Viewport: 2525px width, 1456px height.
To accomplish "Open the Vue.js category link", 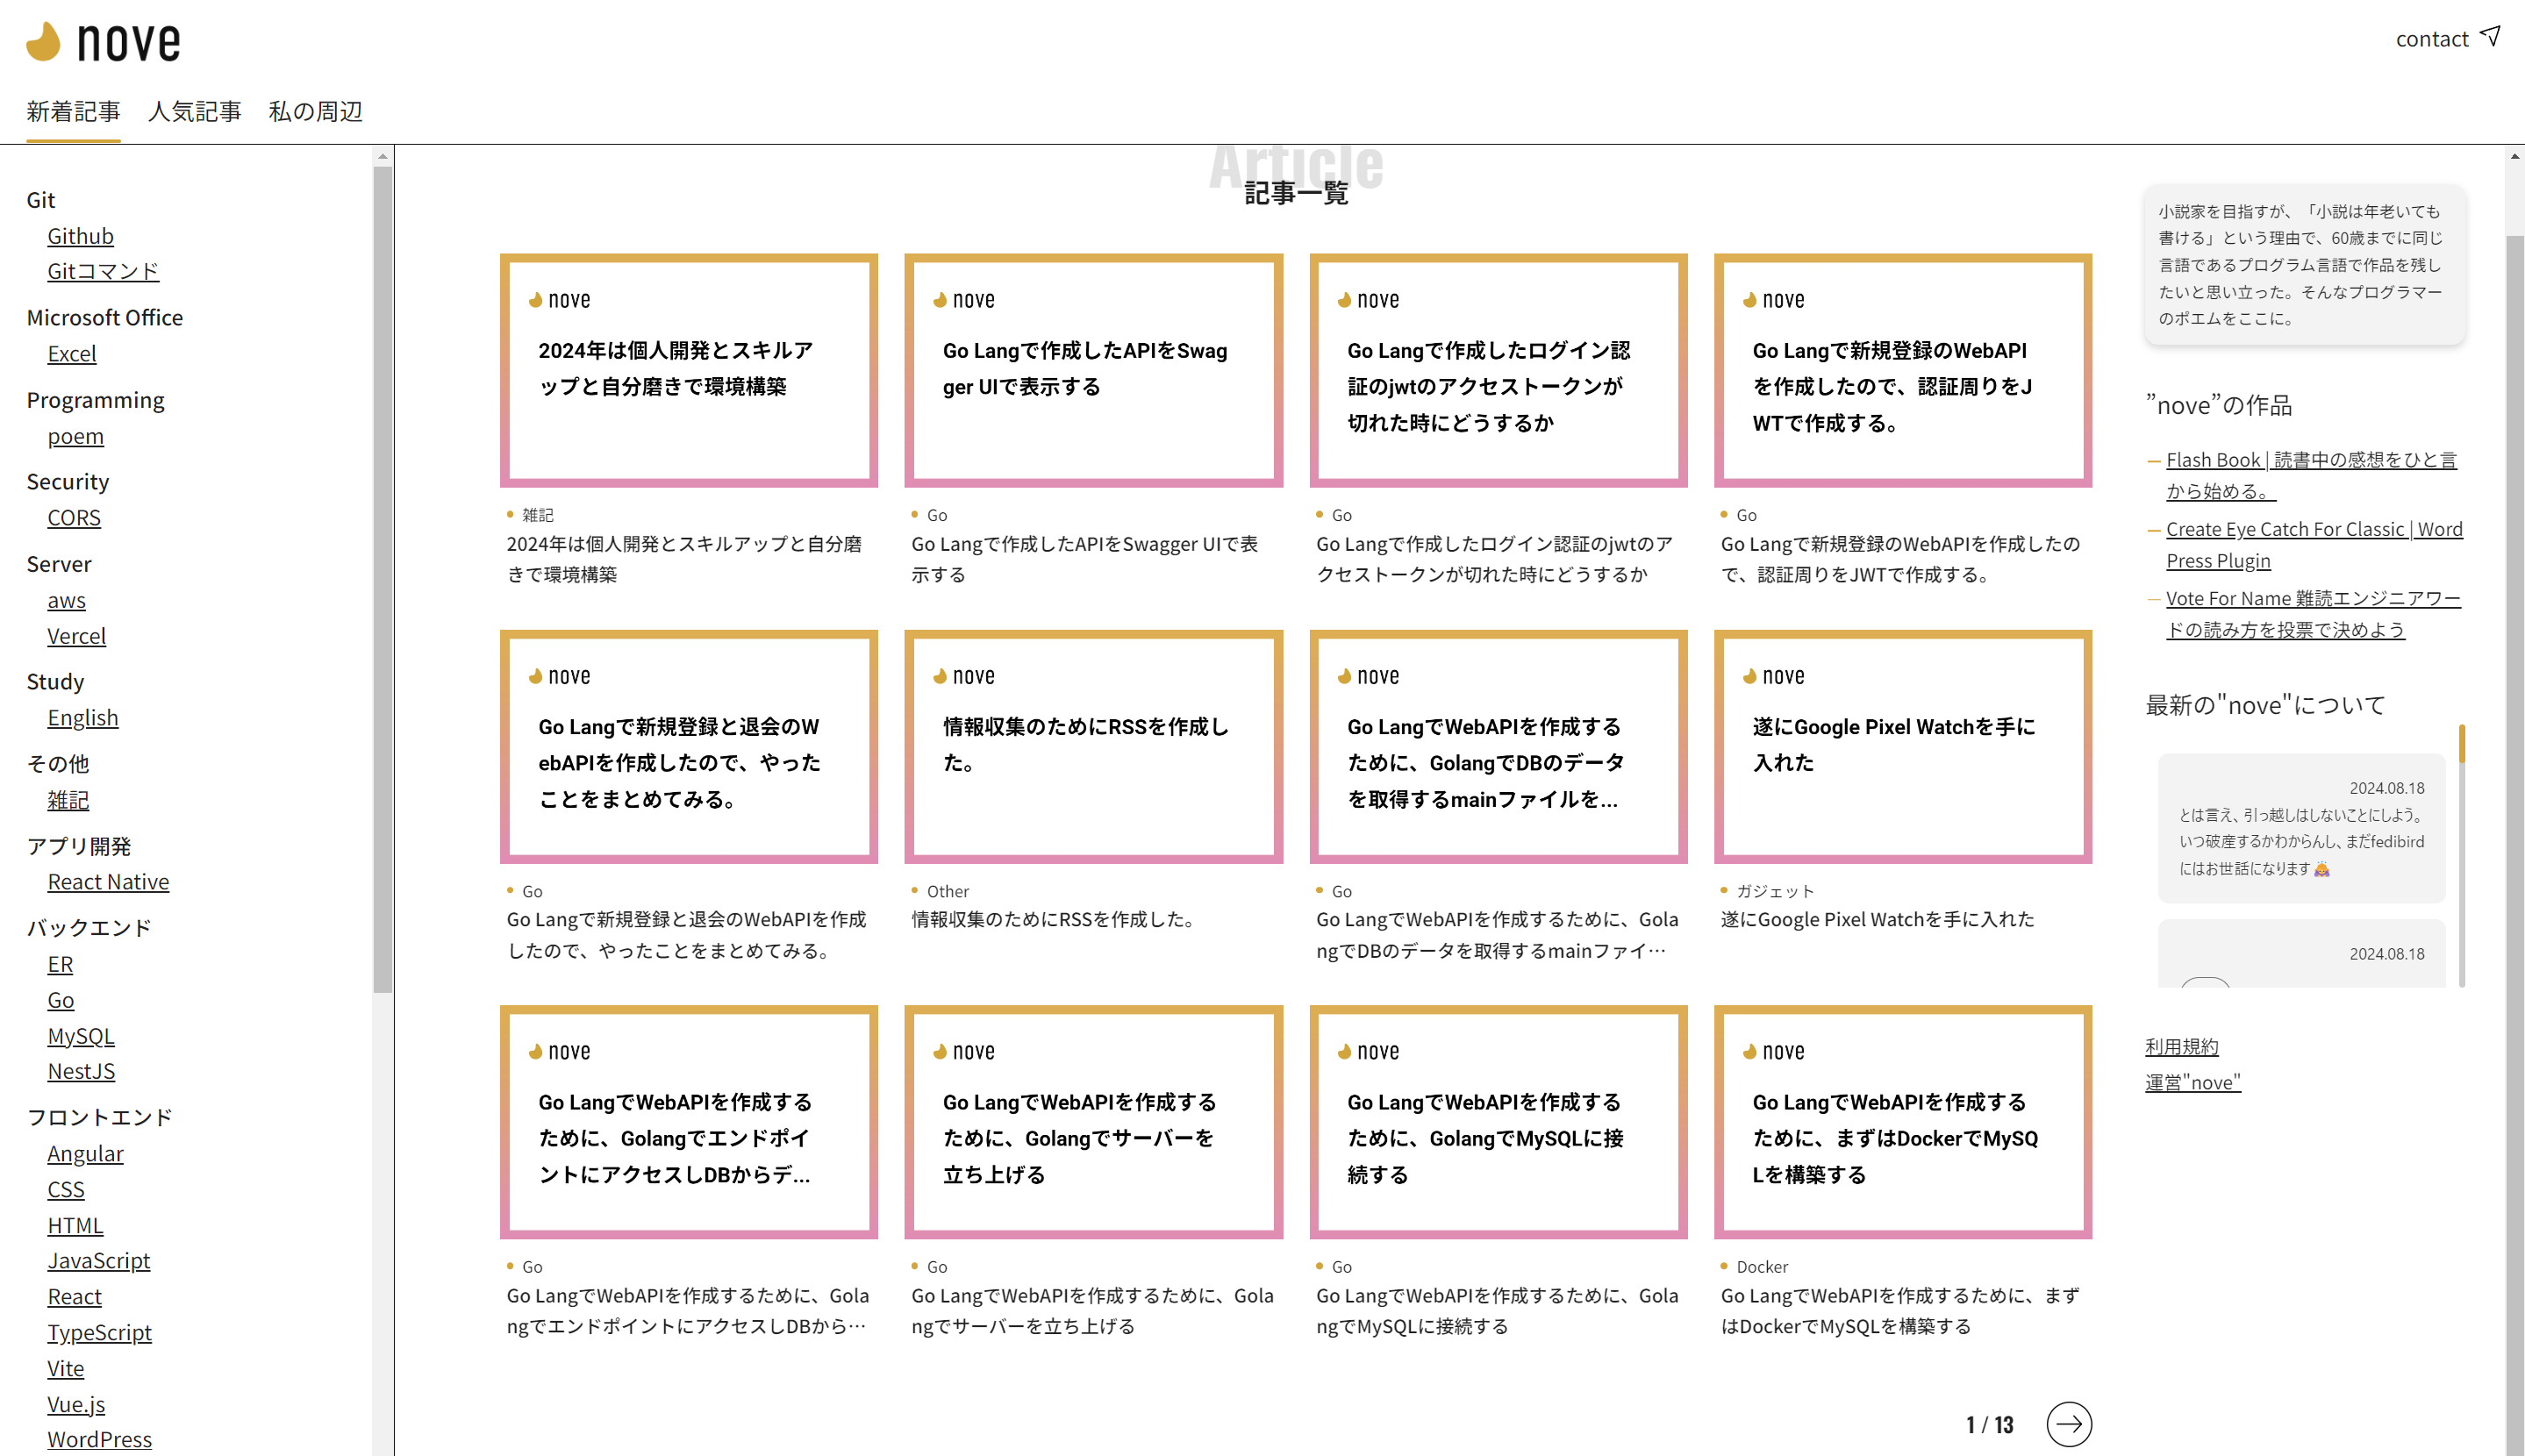I will point(76,1404).
